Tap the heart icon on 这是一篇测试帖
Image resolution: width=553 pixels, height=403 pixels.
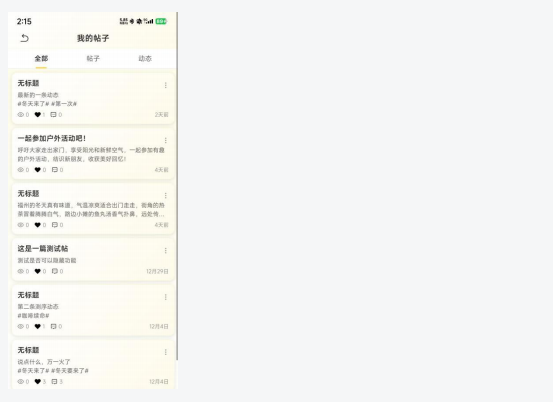[x=37, y=271]
